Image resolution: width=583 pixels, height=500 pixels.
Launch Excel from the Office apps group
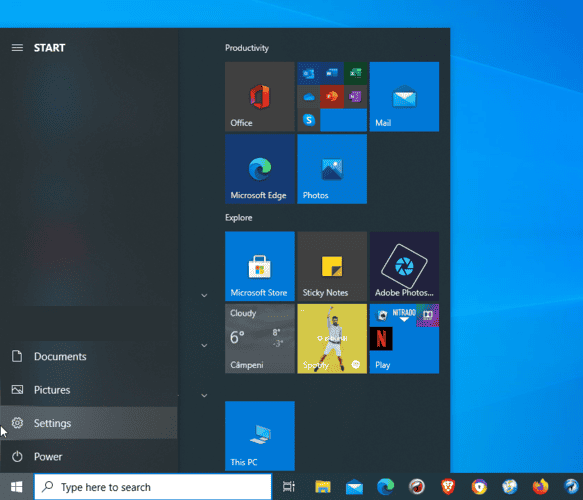(x=355, y=73)
